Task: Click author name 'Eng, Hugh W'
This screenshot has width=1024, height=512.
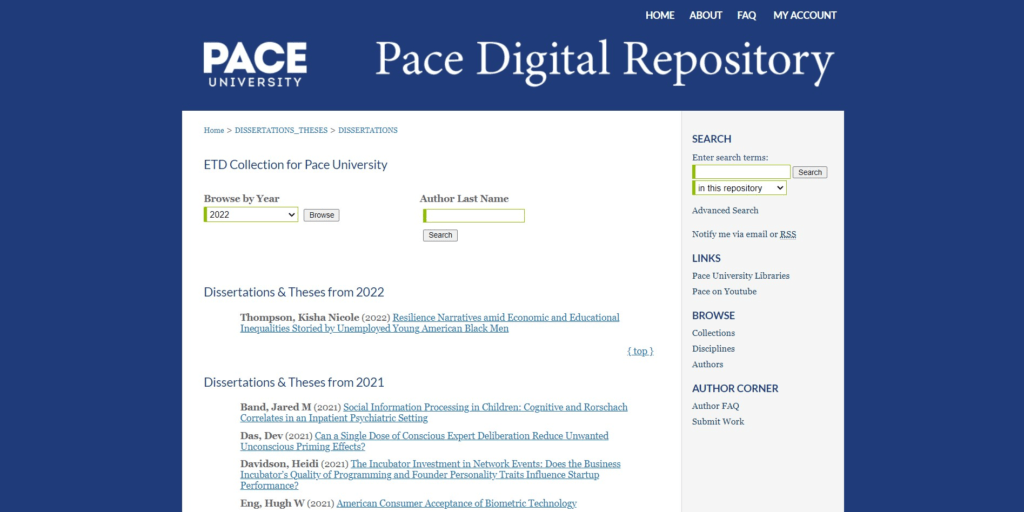Action: click(272, 504)
